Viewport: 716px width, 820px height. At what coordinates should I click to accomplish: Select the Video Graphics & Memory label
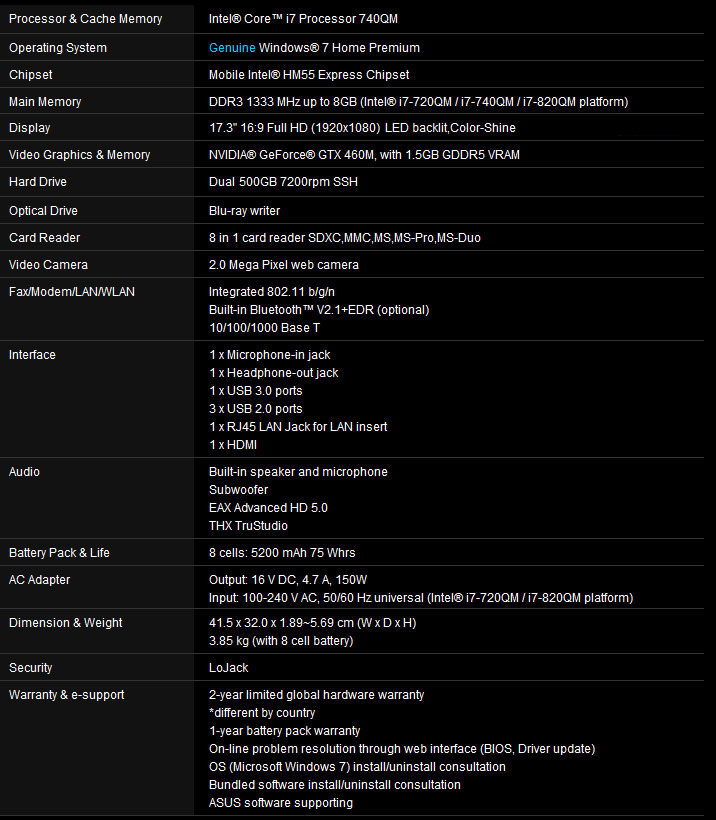coord(79,155)
